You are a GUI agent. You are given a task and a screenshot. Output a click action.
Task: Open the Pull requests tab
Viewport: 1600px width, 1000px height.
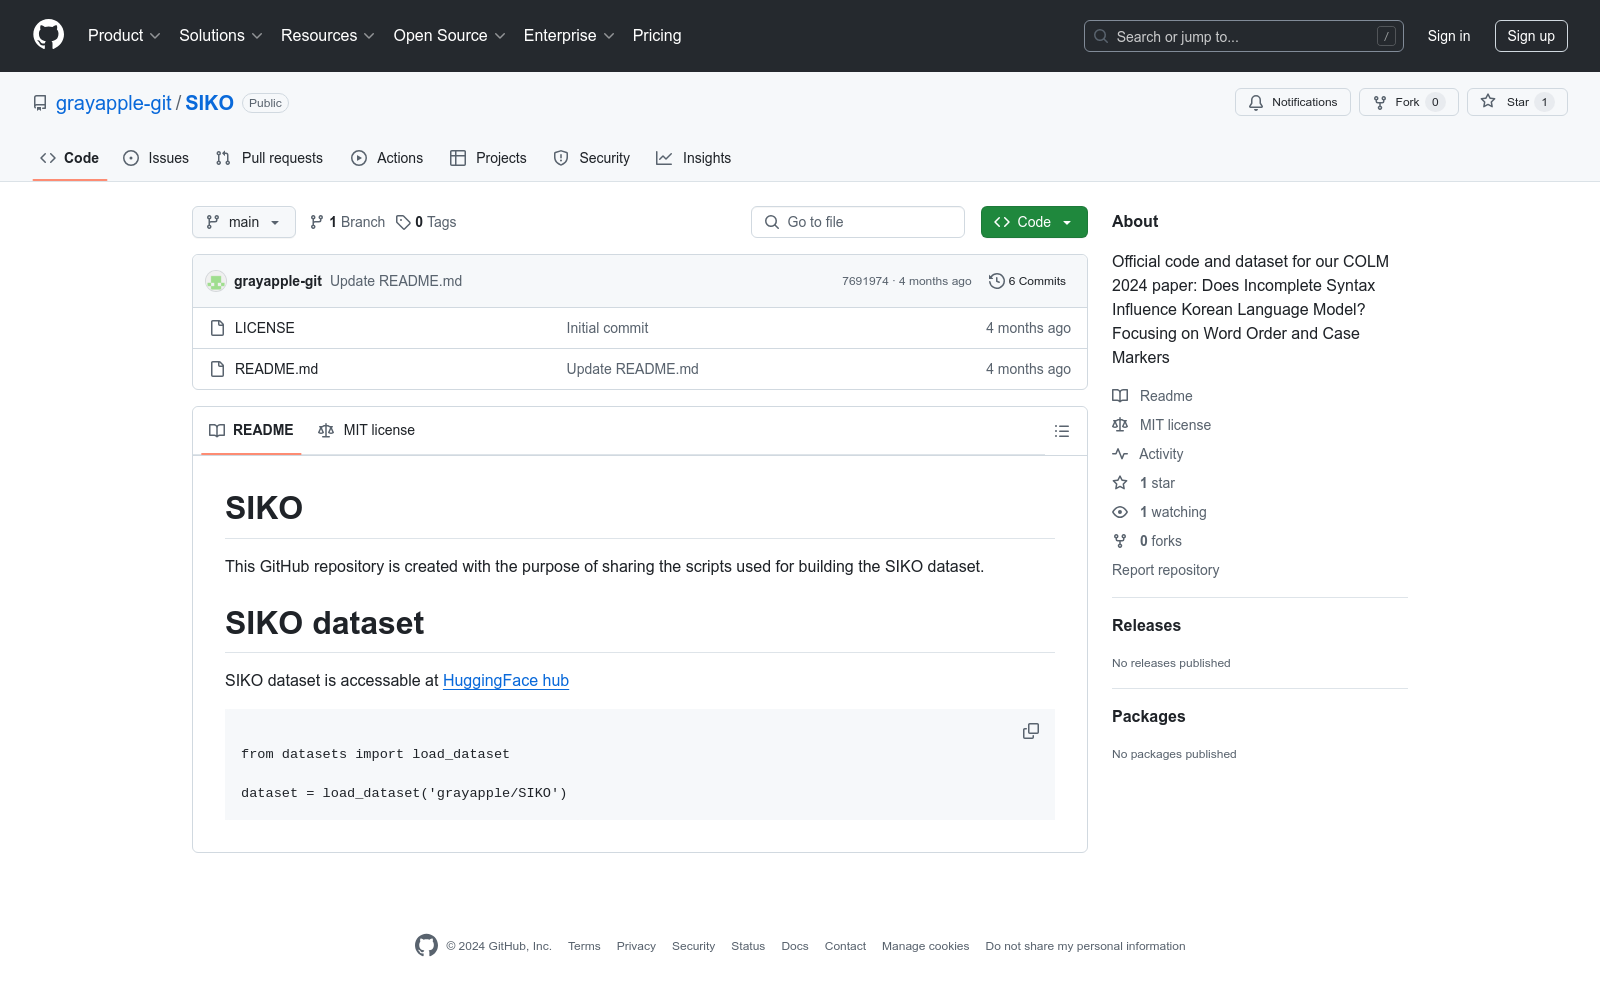click(x=269, y=158)
